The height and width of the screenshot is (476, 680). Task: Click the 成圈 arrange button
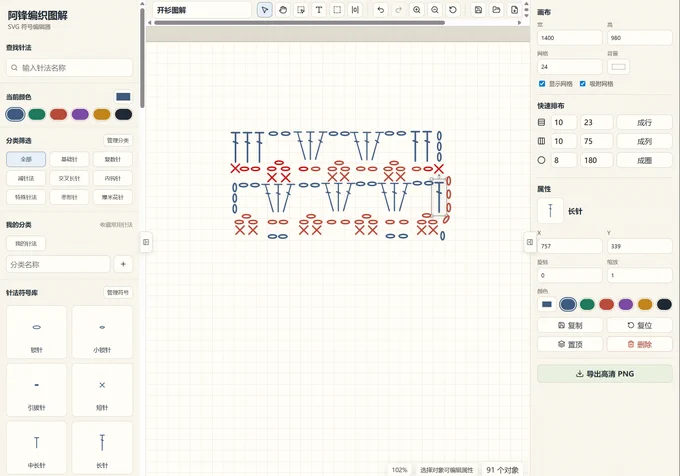click(644, 160)
